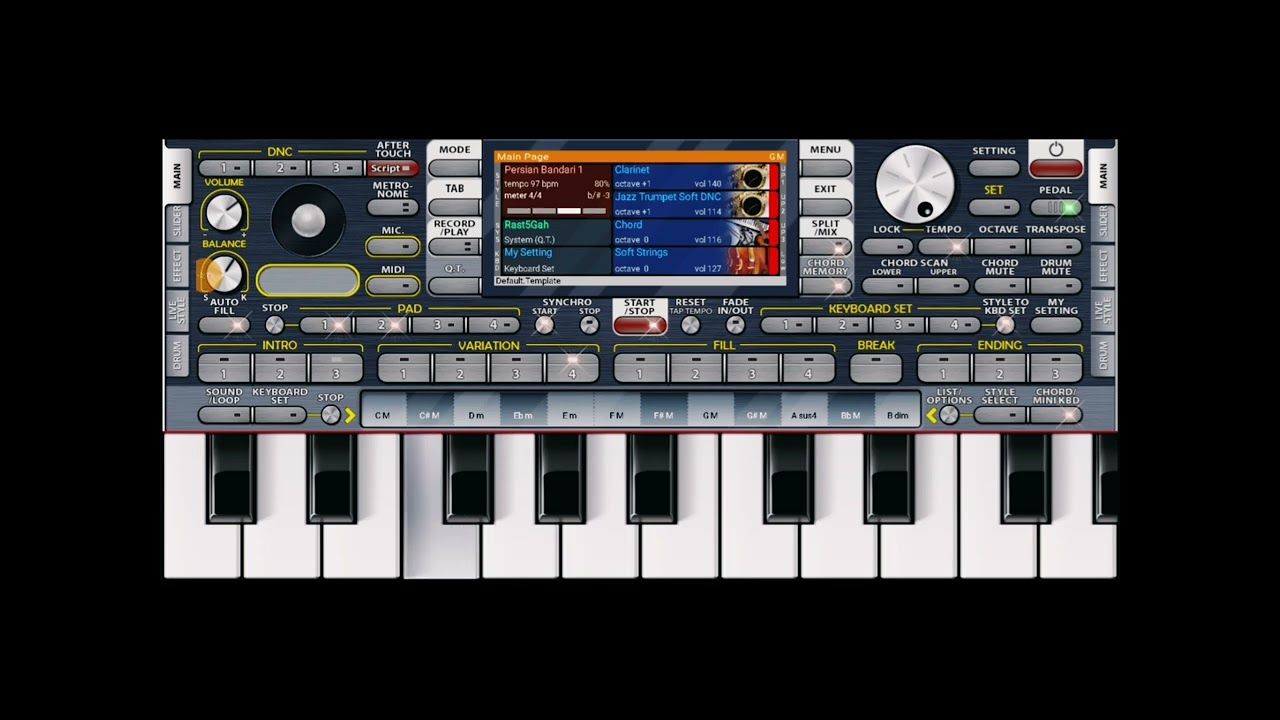Toggle the Split/Mix button
Screen dimensions: 1280x720
click(x=826, y=246)
